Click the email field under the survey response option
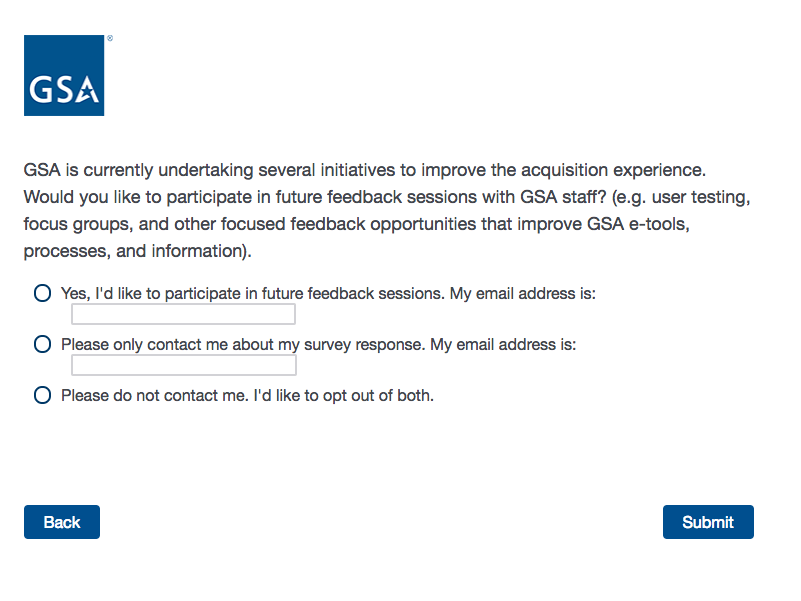 click(x=184, y=366)
